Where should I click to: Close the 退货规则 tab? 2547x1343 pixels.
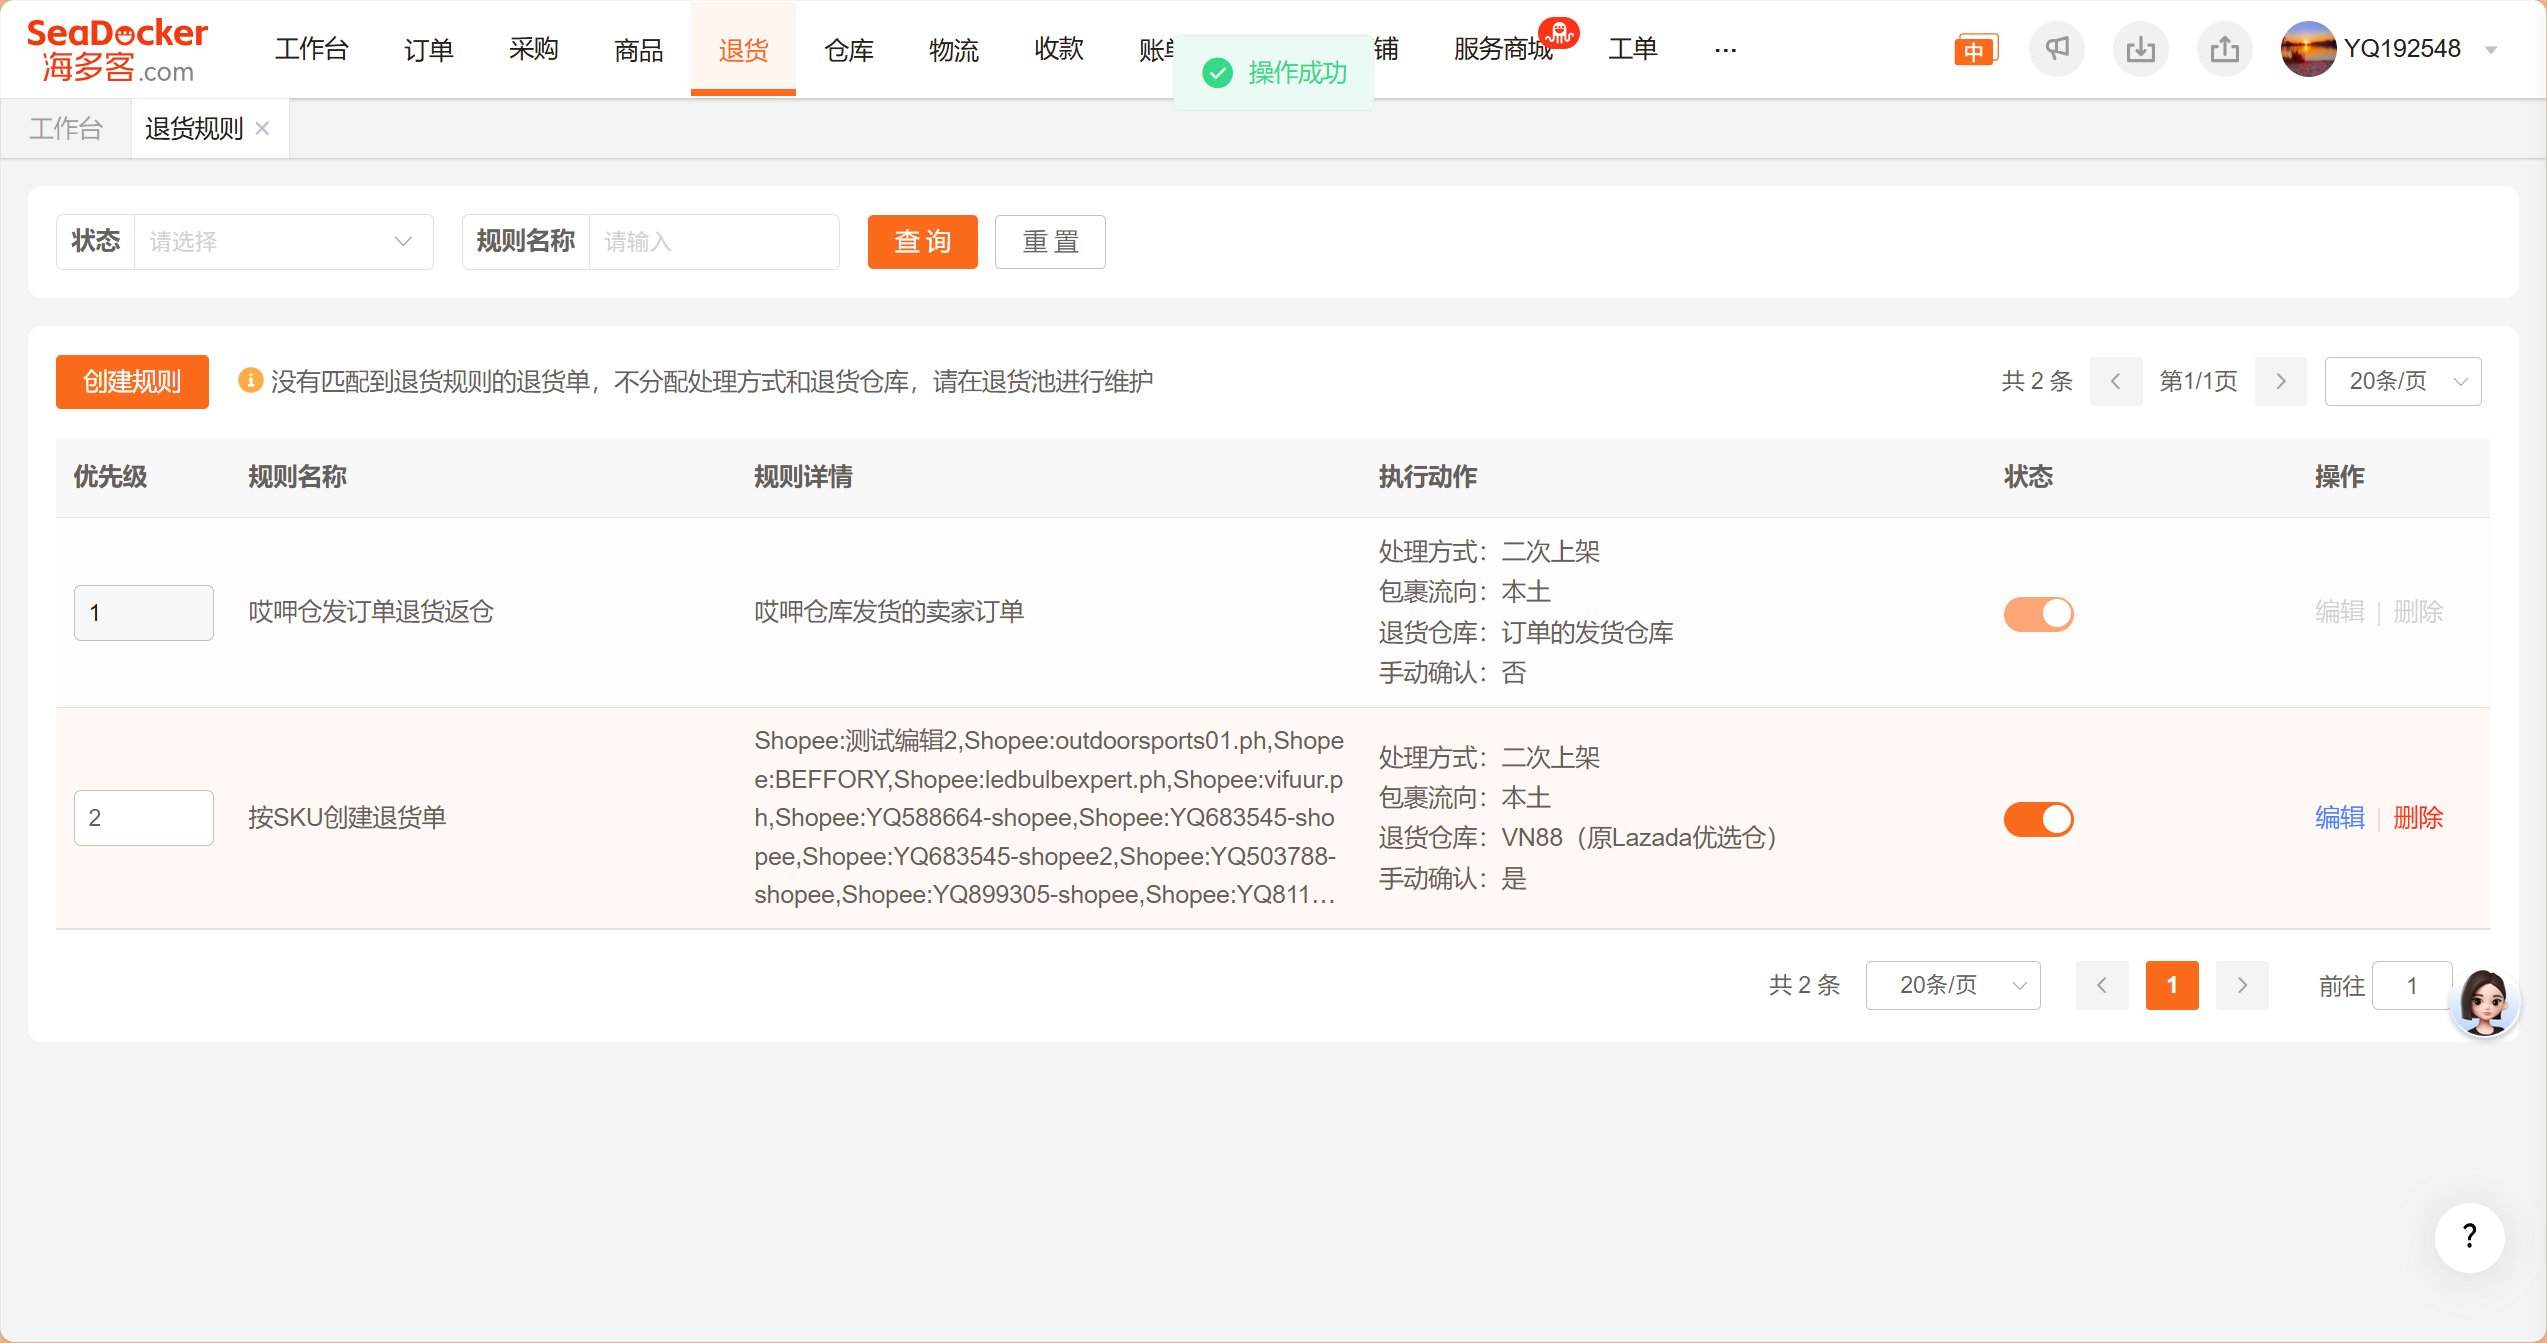263,129
